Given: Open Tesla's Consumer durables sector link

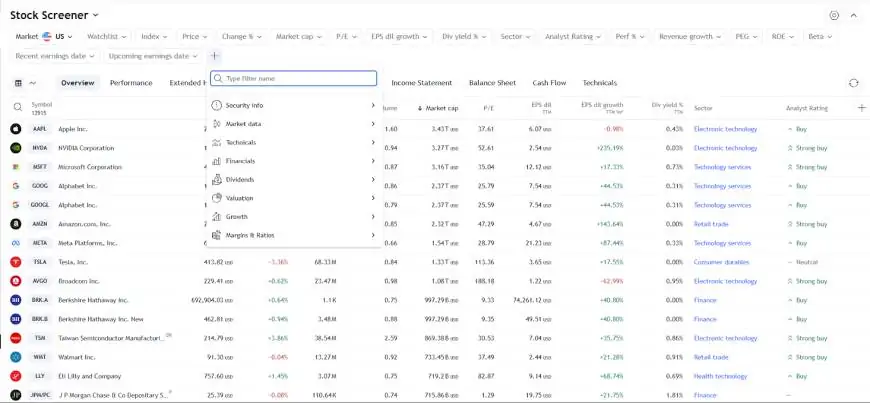Looking at the screenshot, I should click(x=721, y=262).
